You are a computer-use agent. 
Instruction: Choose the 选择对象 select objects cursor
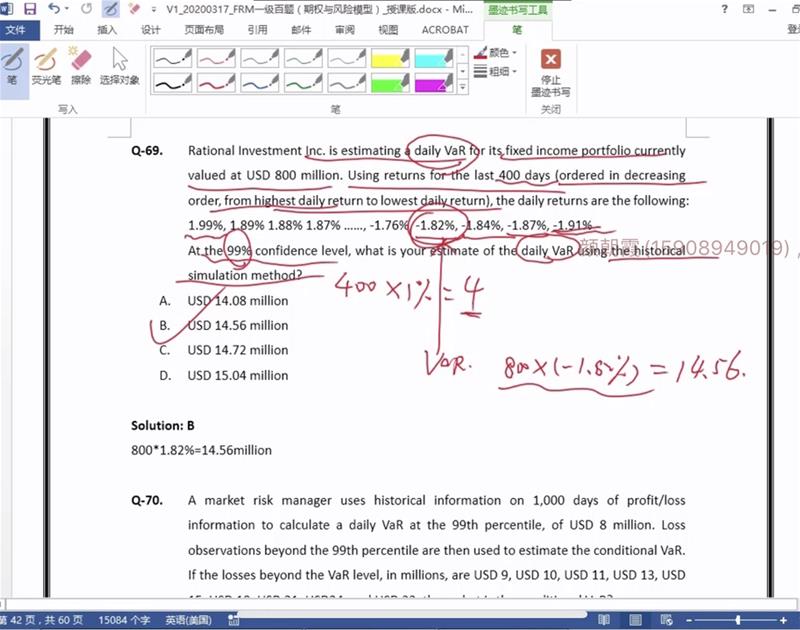tap(119, 66)
